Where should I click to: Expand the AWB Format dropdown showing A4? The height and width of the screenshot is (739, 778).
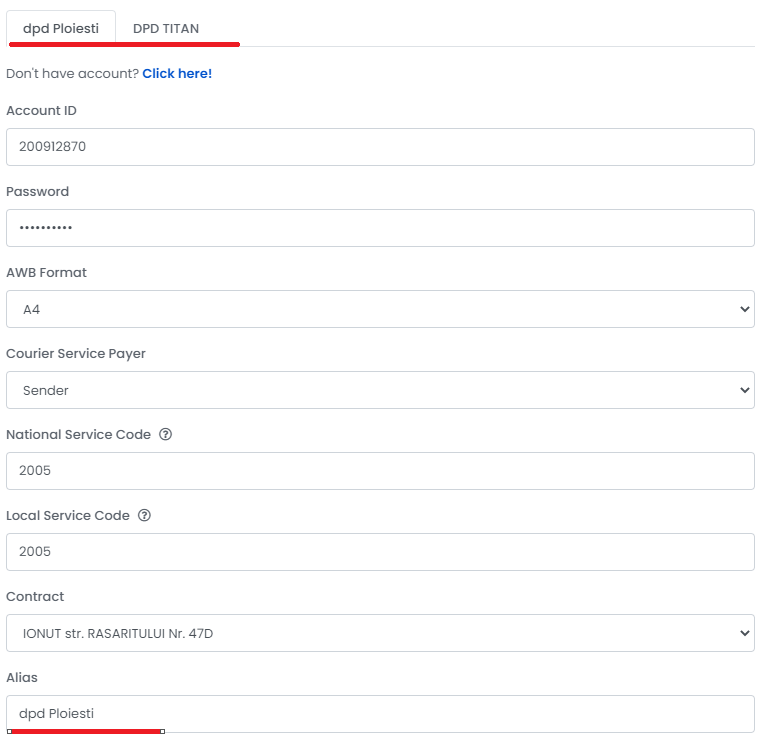(381, 309)
